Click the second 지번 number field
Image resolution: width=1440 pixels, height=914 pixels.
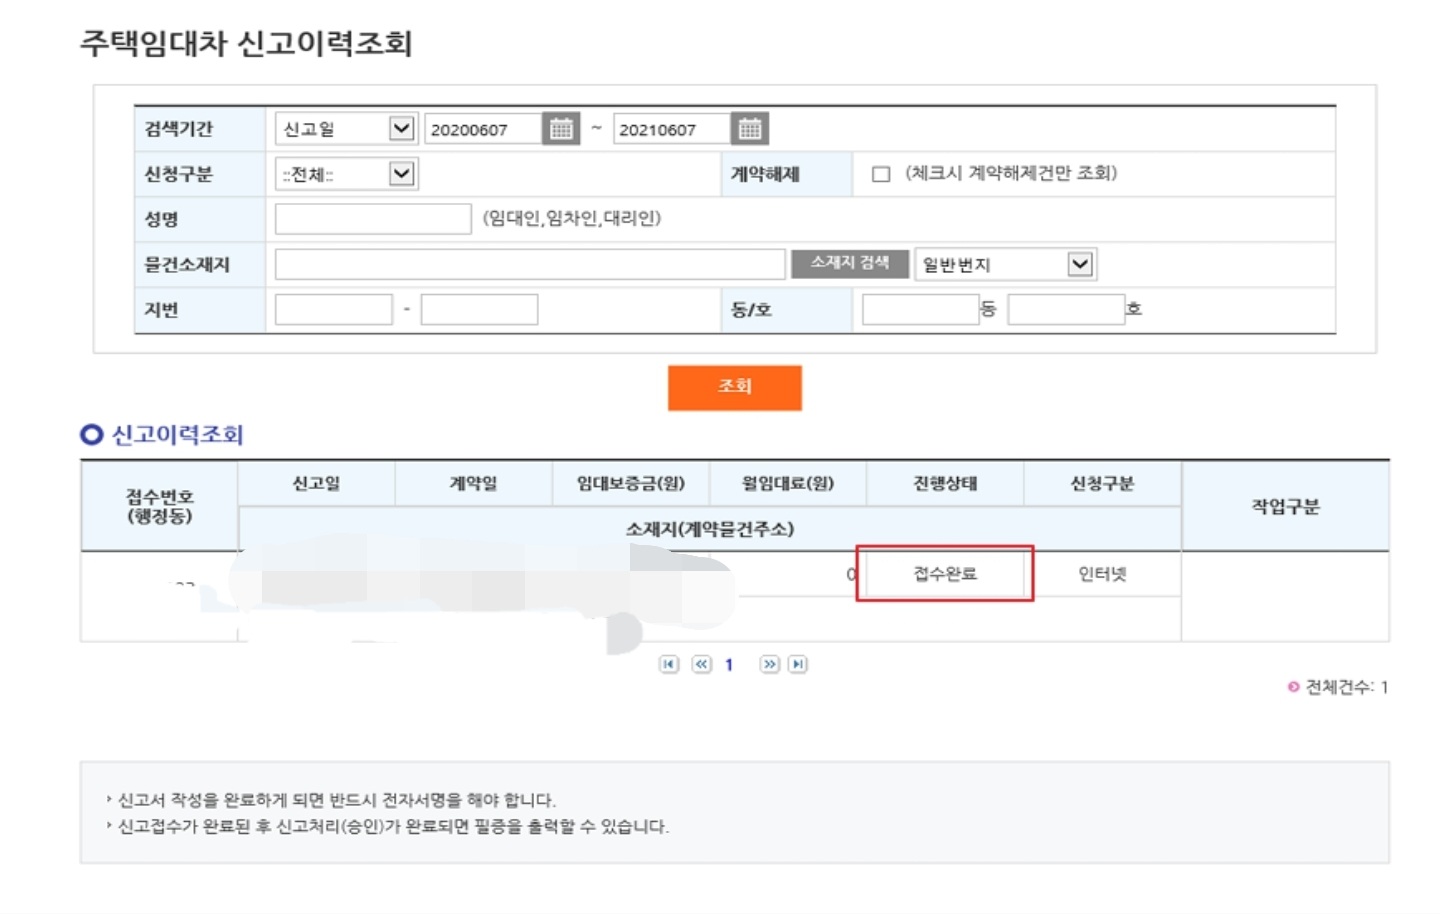(479, 309)
